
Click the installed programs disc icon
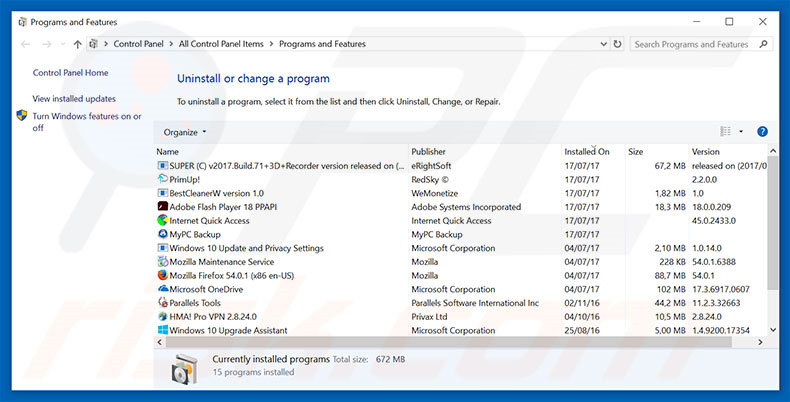pos(184,367)
